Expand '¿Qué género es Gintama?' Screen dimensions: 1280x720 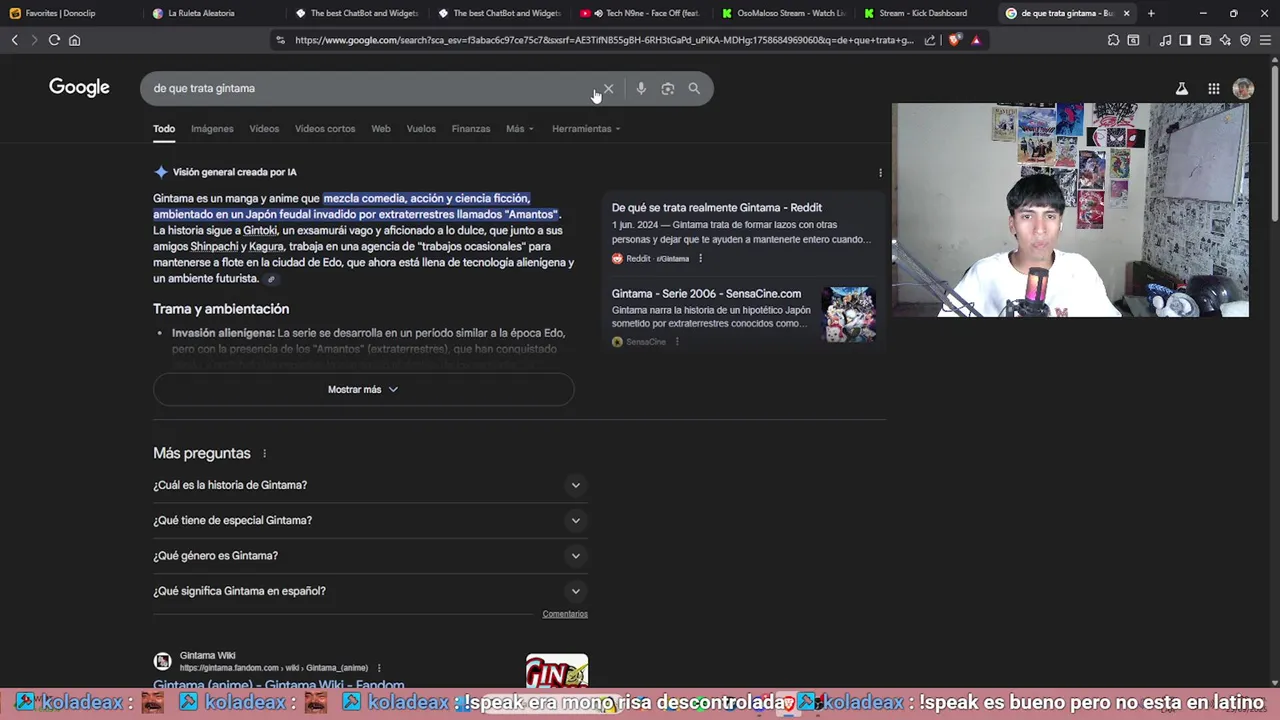(x=370, y=555)
